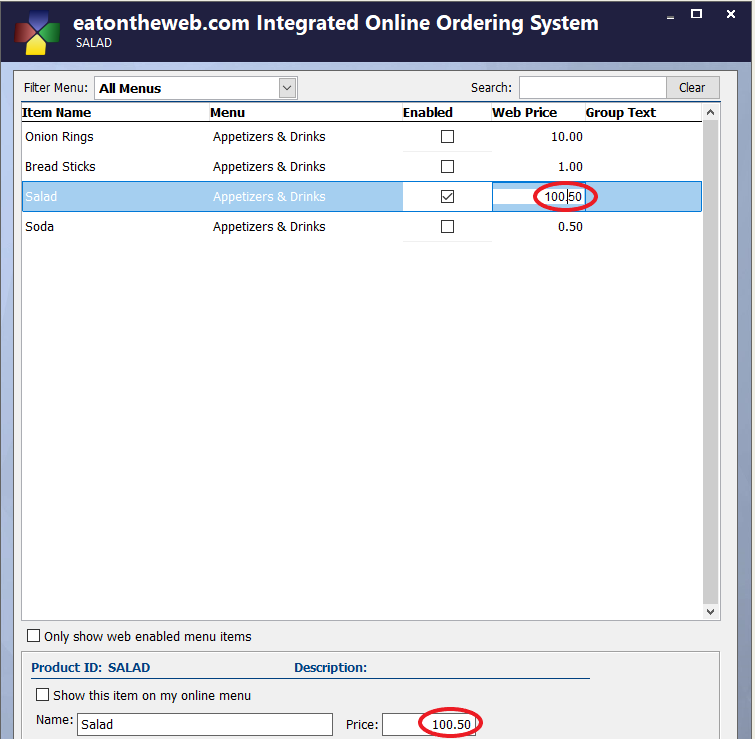The image size is (755, 739).
Task: Enable the Soda checkbox
Action: [447, 226]
